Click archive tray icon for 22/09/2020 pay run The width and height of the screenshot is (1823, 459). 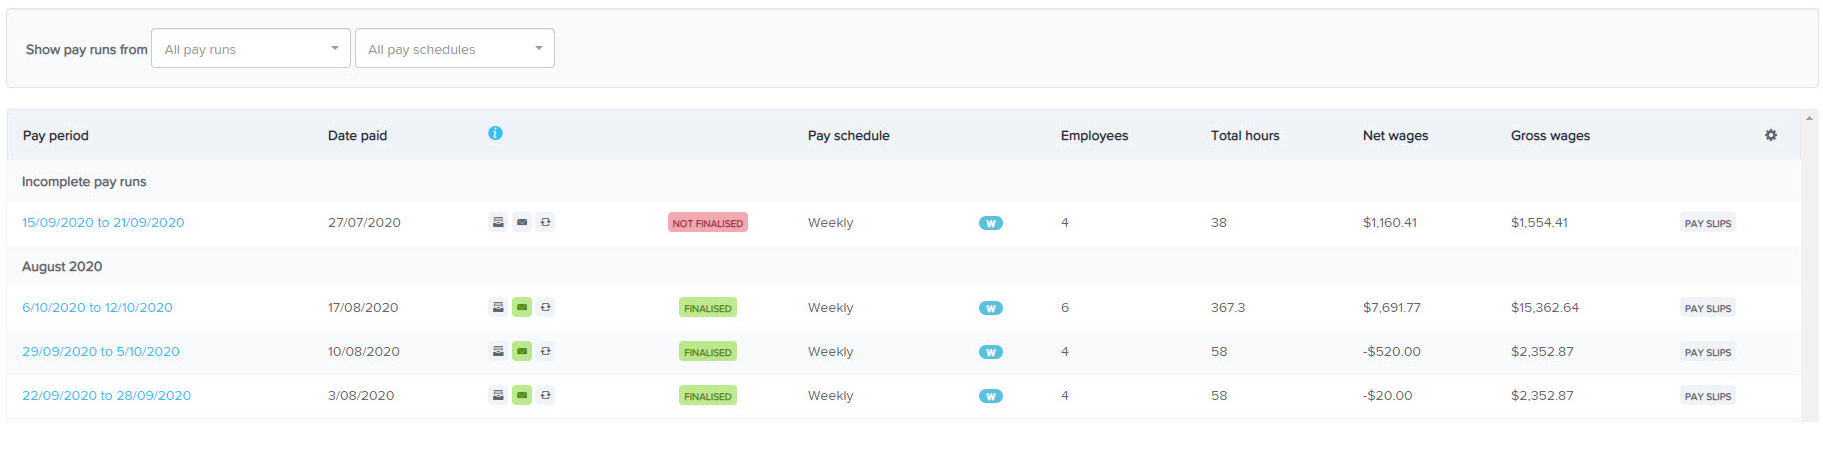pos(498,395)
